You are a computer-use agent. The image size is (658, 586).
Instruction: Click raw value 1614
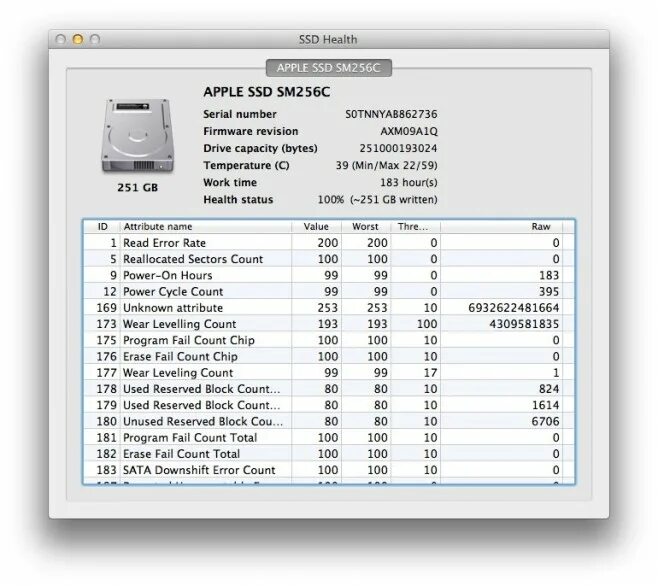click(x=546, y=405)
